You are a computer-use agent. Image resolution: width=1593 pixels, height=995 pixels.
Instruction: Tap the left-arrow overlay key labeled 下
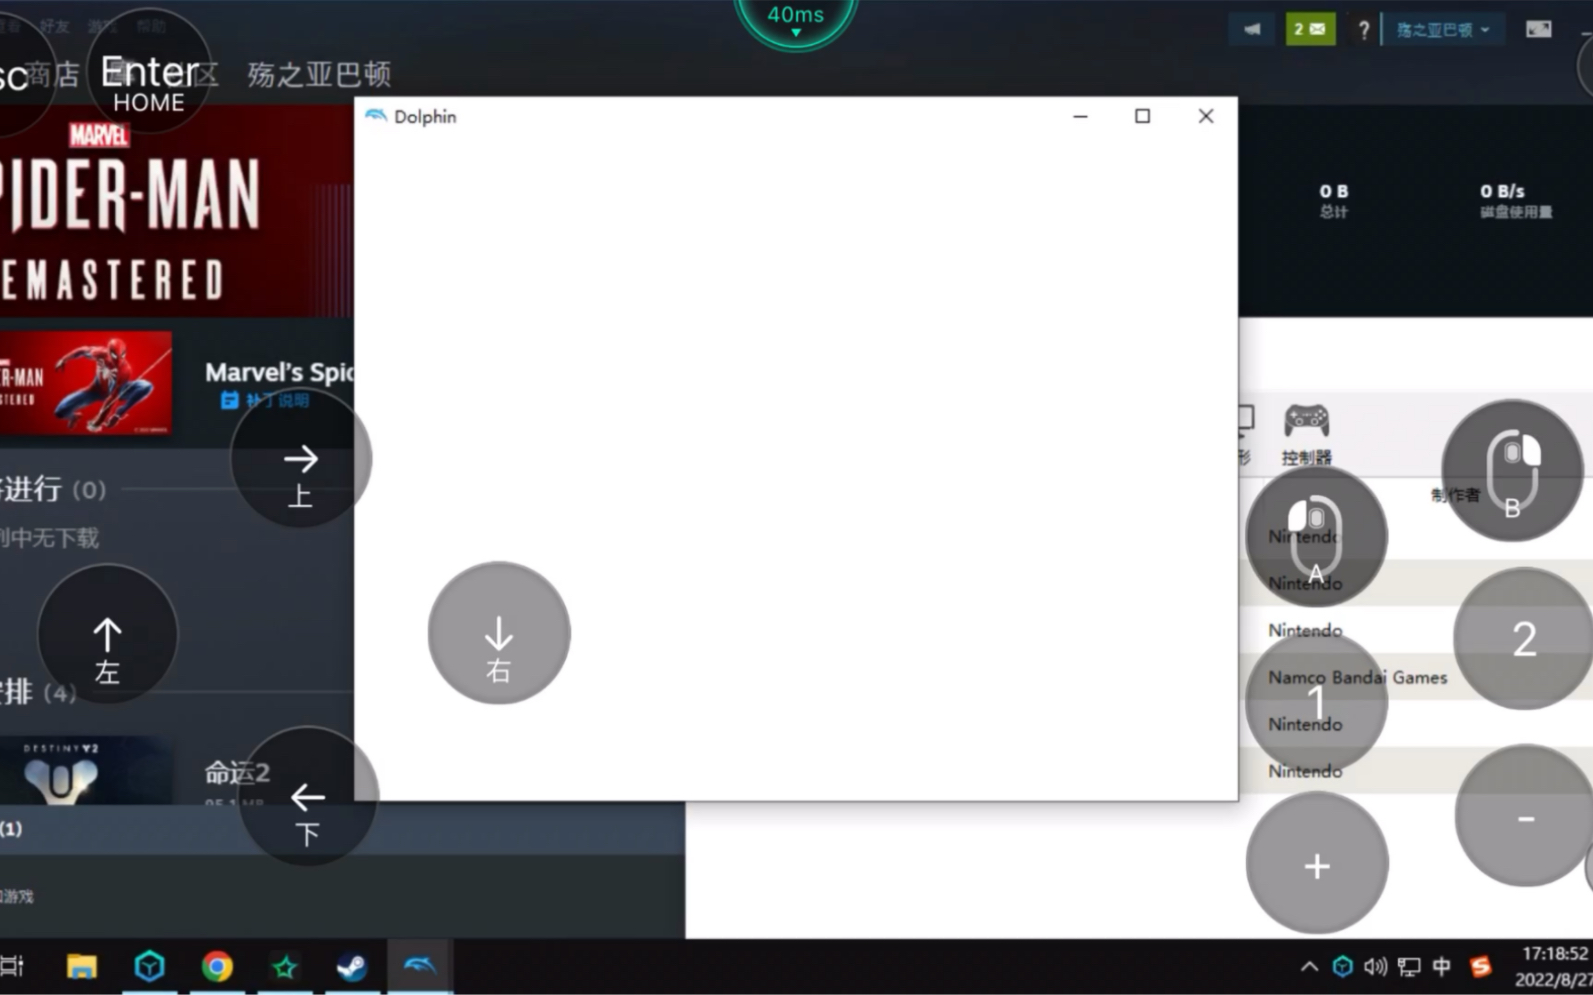click(308, 796)
